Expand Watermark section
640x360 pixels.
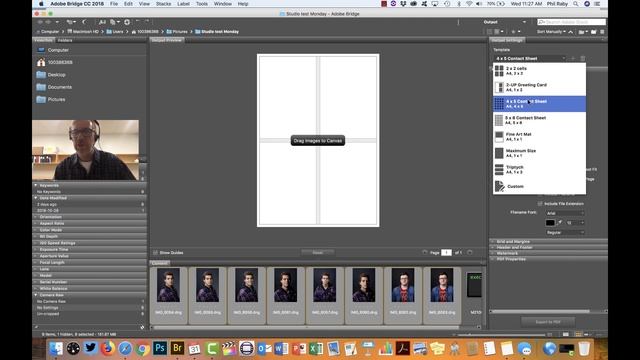(x=548, y=253)
